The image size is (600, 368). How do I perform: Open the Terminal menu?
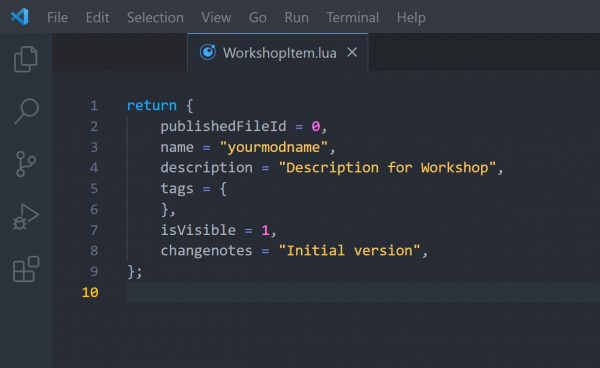point(352,18)
